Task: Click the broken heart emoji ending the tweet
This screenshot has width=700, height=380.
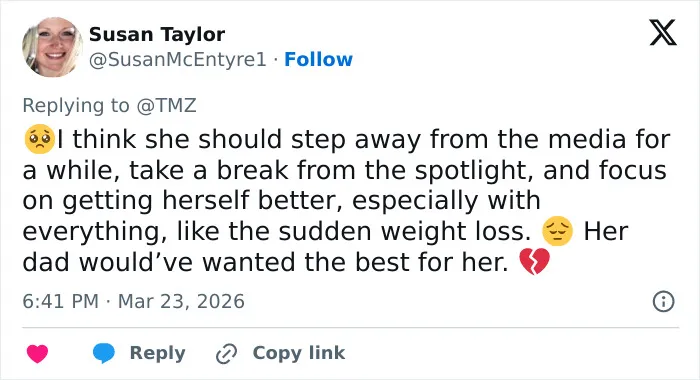Action: coord(534,262)
